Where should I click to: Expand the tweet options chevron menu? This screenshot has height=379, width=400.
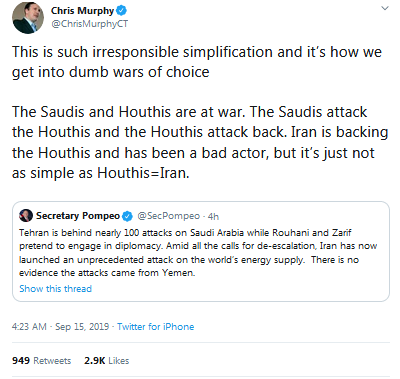click(x=385, y=8)
